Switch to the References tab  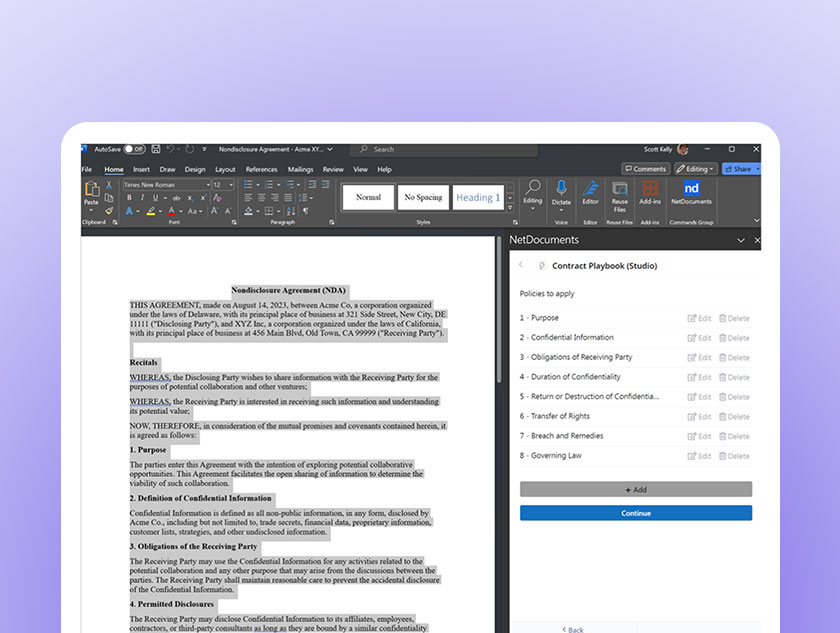[261, 169]
